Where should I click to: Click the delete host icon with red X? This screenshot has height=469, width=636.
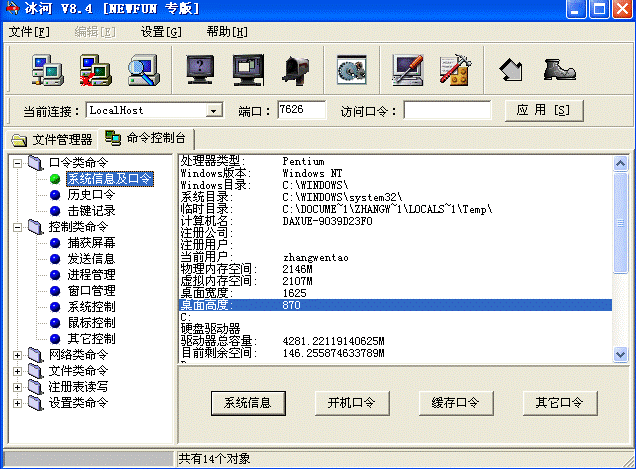click(x=95, y=70)
